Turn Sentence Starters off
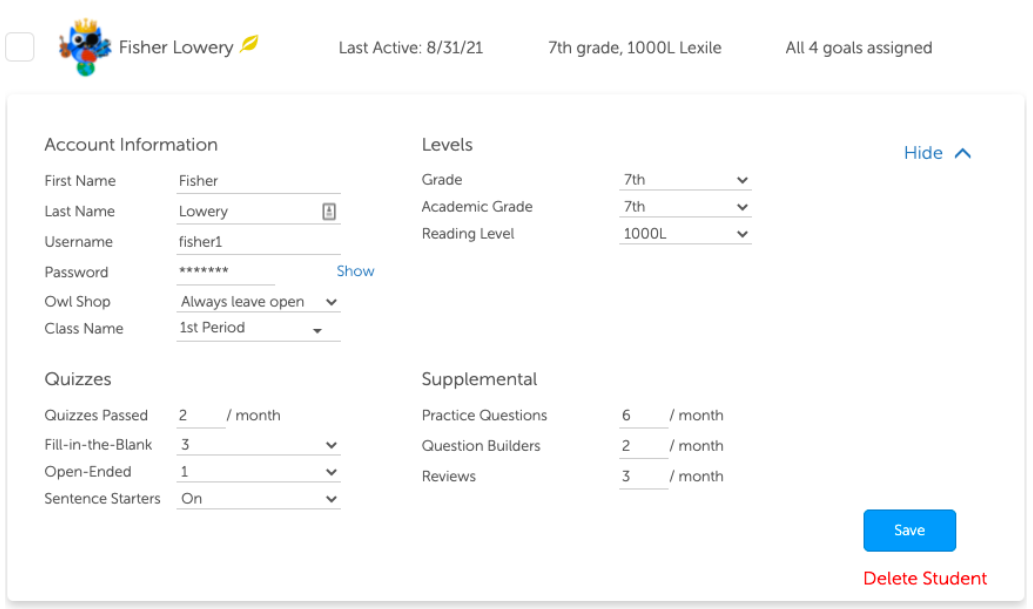Screen dimensions: 1033x609 (x=331, y=497)
